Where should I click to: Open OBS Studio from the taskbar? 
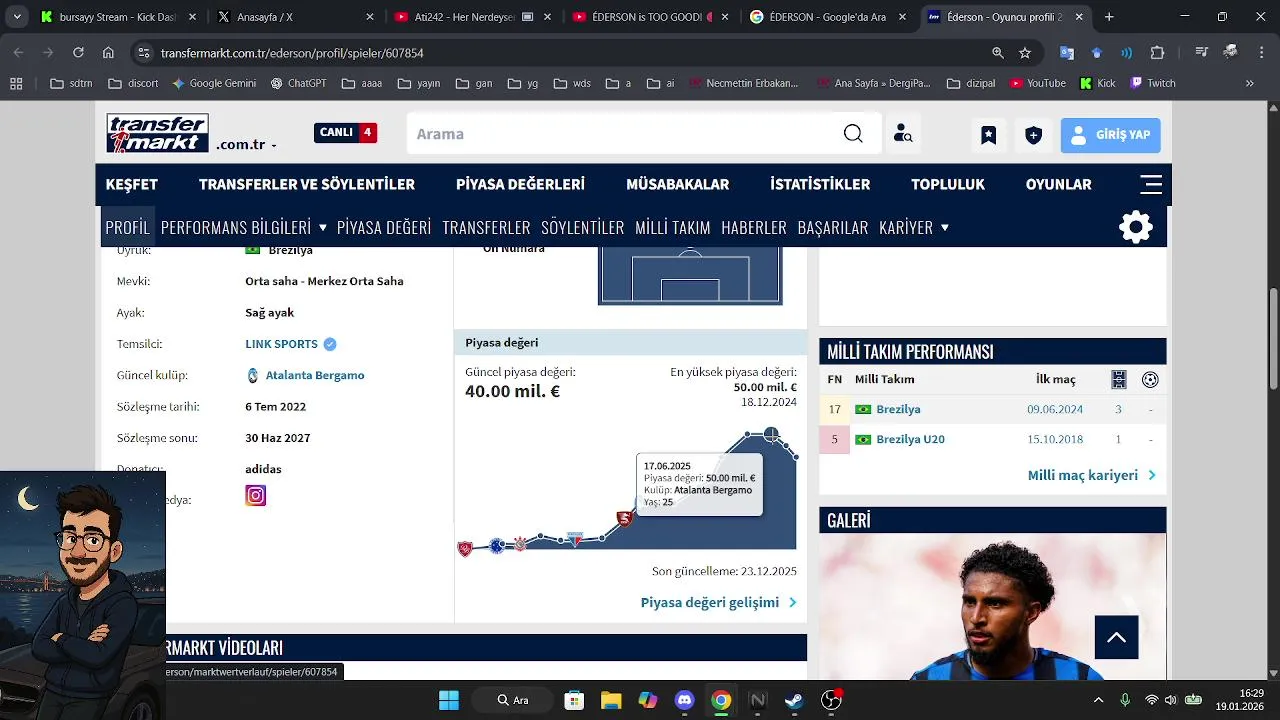(x=831, y=700)
